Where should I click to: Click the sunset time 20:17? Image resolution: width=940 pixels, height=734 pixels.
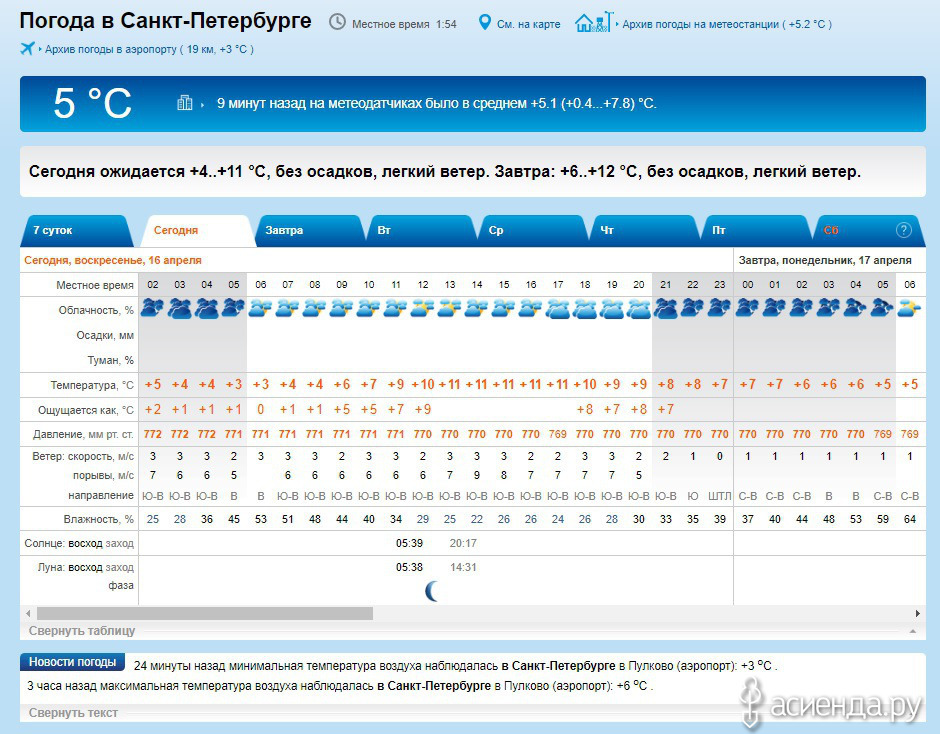pyautogui.click(x=463, y=543)
